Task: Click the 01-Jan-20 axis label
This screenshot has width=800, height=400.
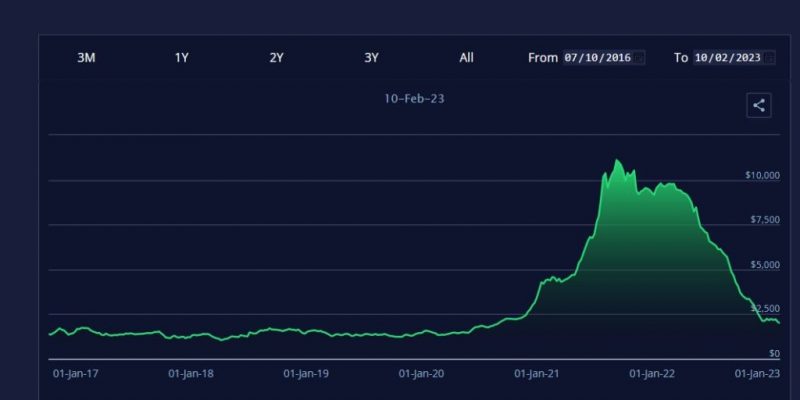Action: (421, 374)
